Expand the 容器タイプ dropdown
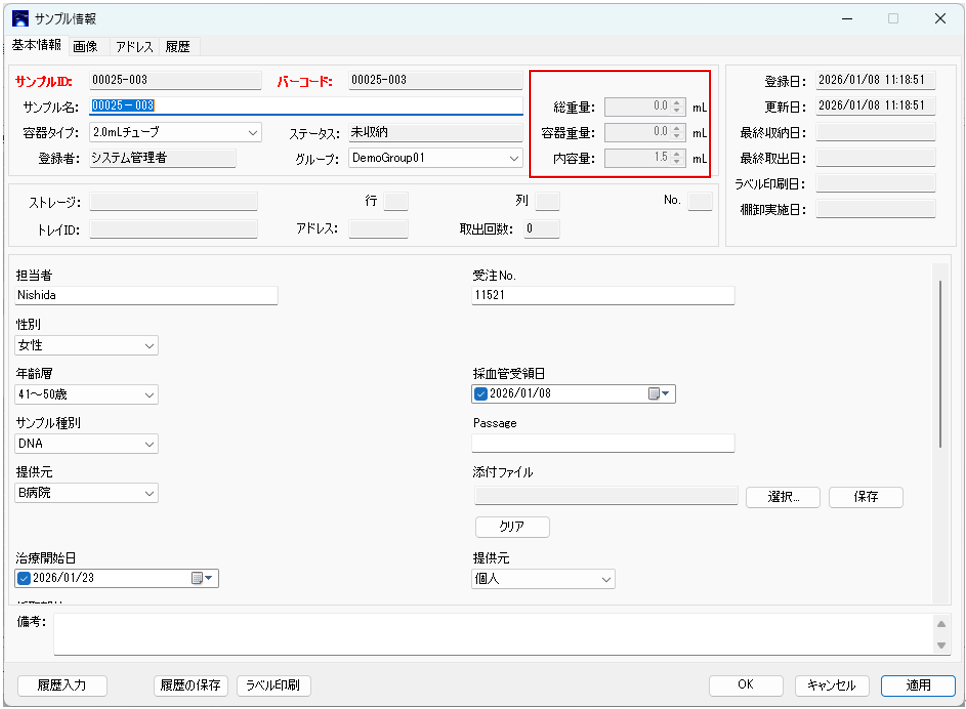The height and width of the screenshot is (709, 966). click(251, 132)
